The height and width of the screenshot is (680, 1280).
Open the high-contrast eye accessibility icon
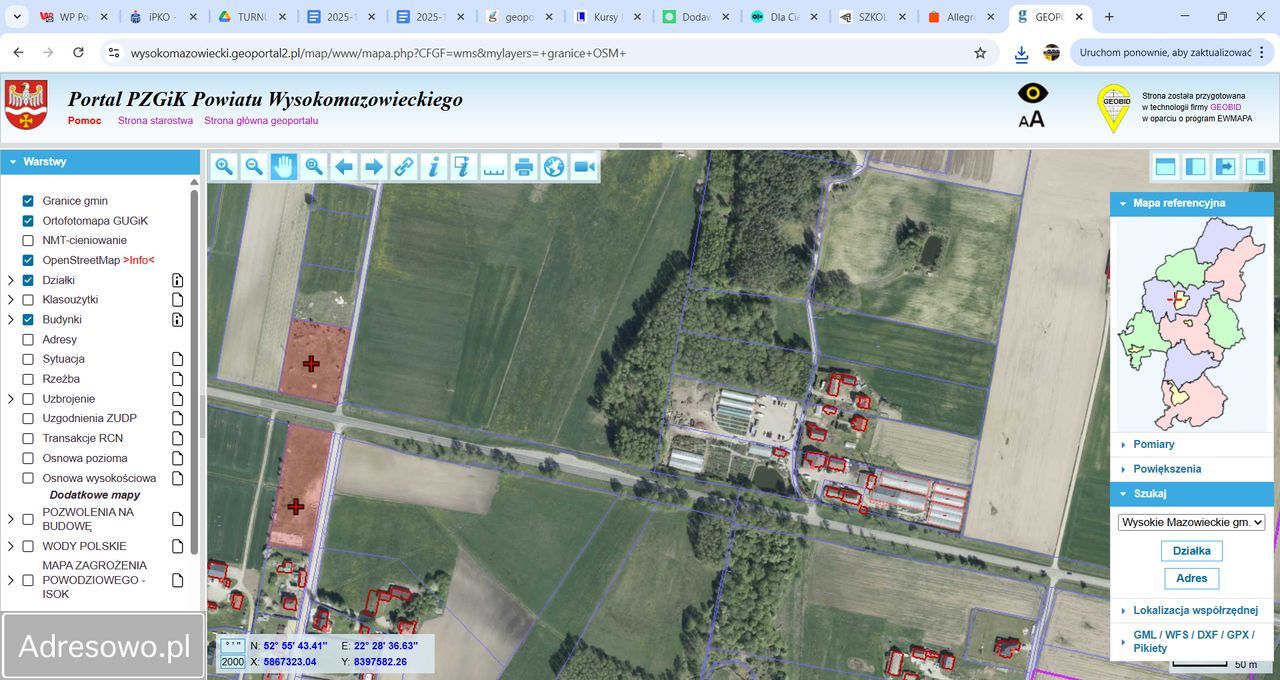click(1032, 93)
